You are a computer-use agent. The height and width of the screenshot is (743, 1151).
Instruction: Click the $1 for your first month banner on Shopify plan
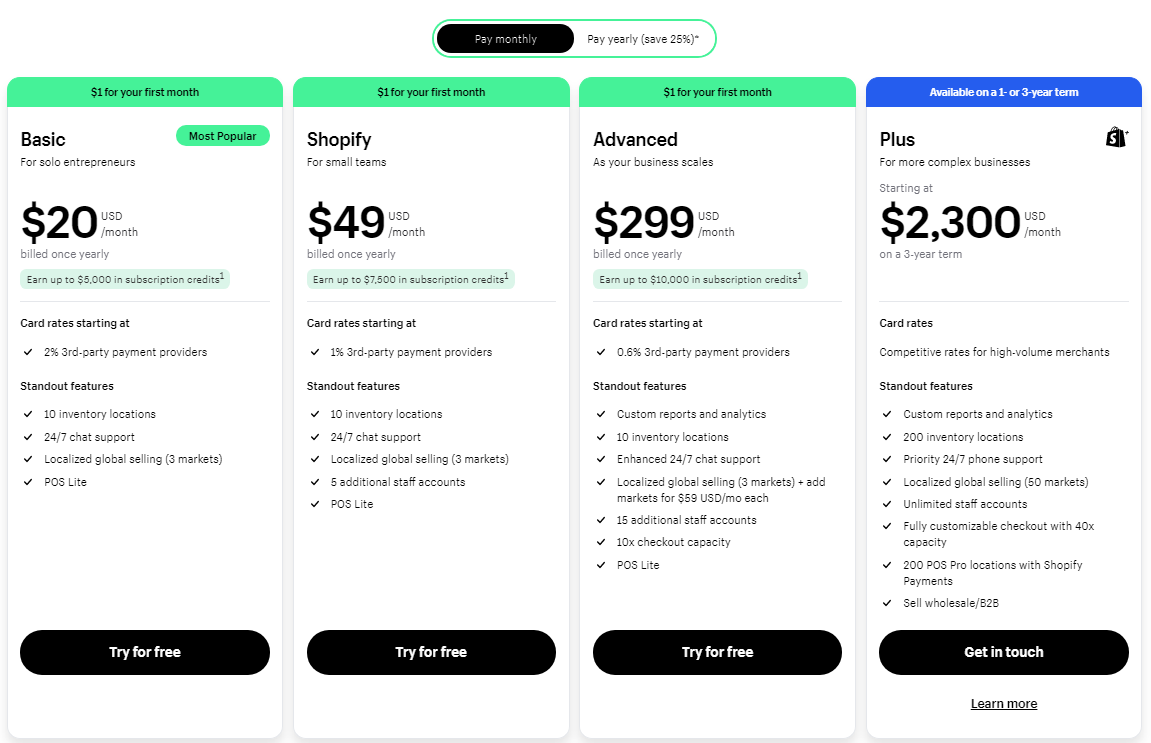tap(431, 91)
